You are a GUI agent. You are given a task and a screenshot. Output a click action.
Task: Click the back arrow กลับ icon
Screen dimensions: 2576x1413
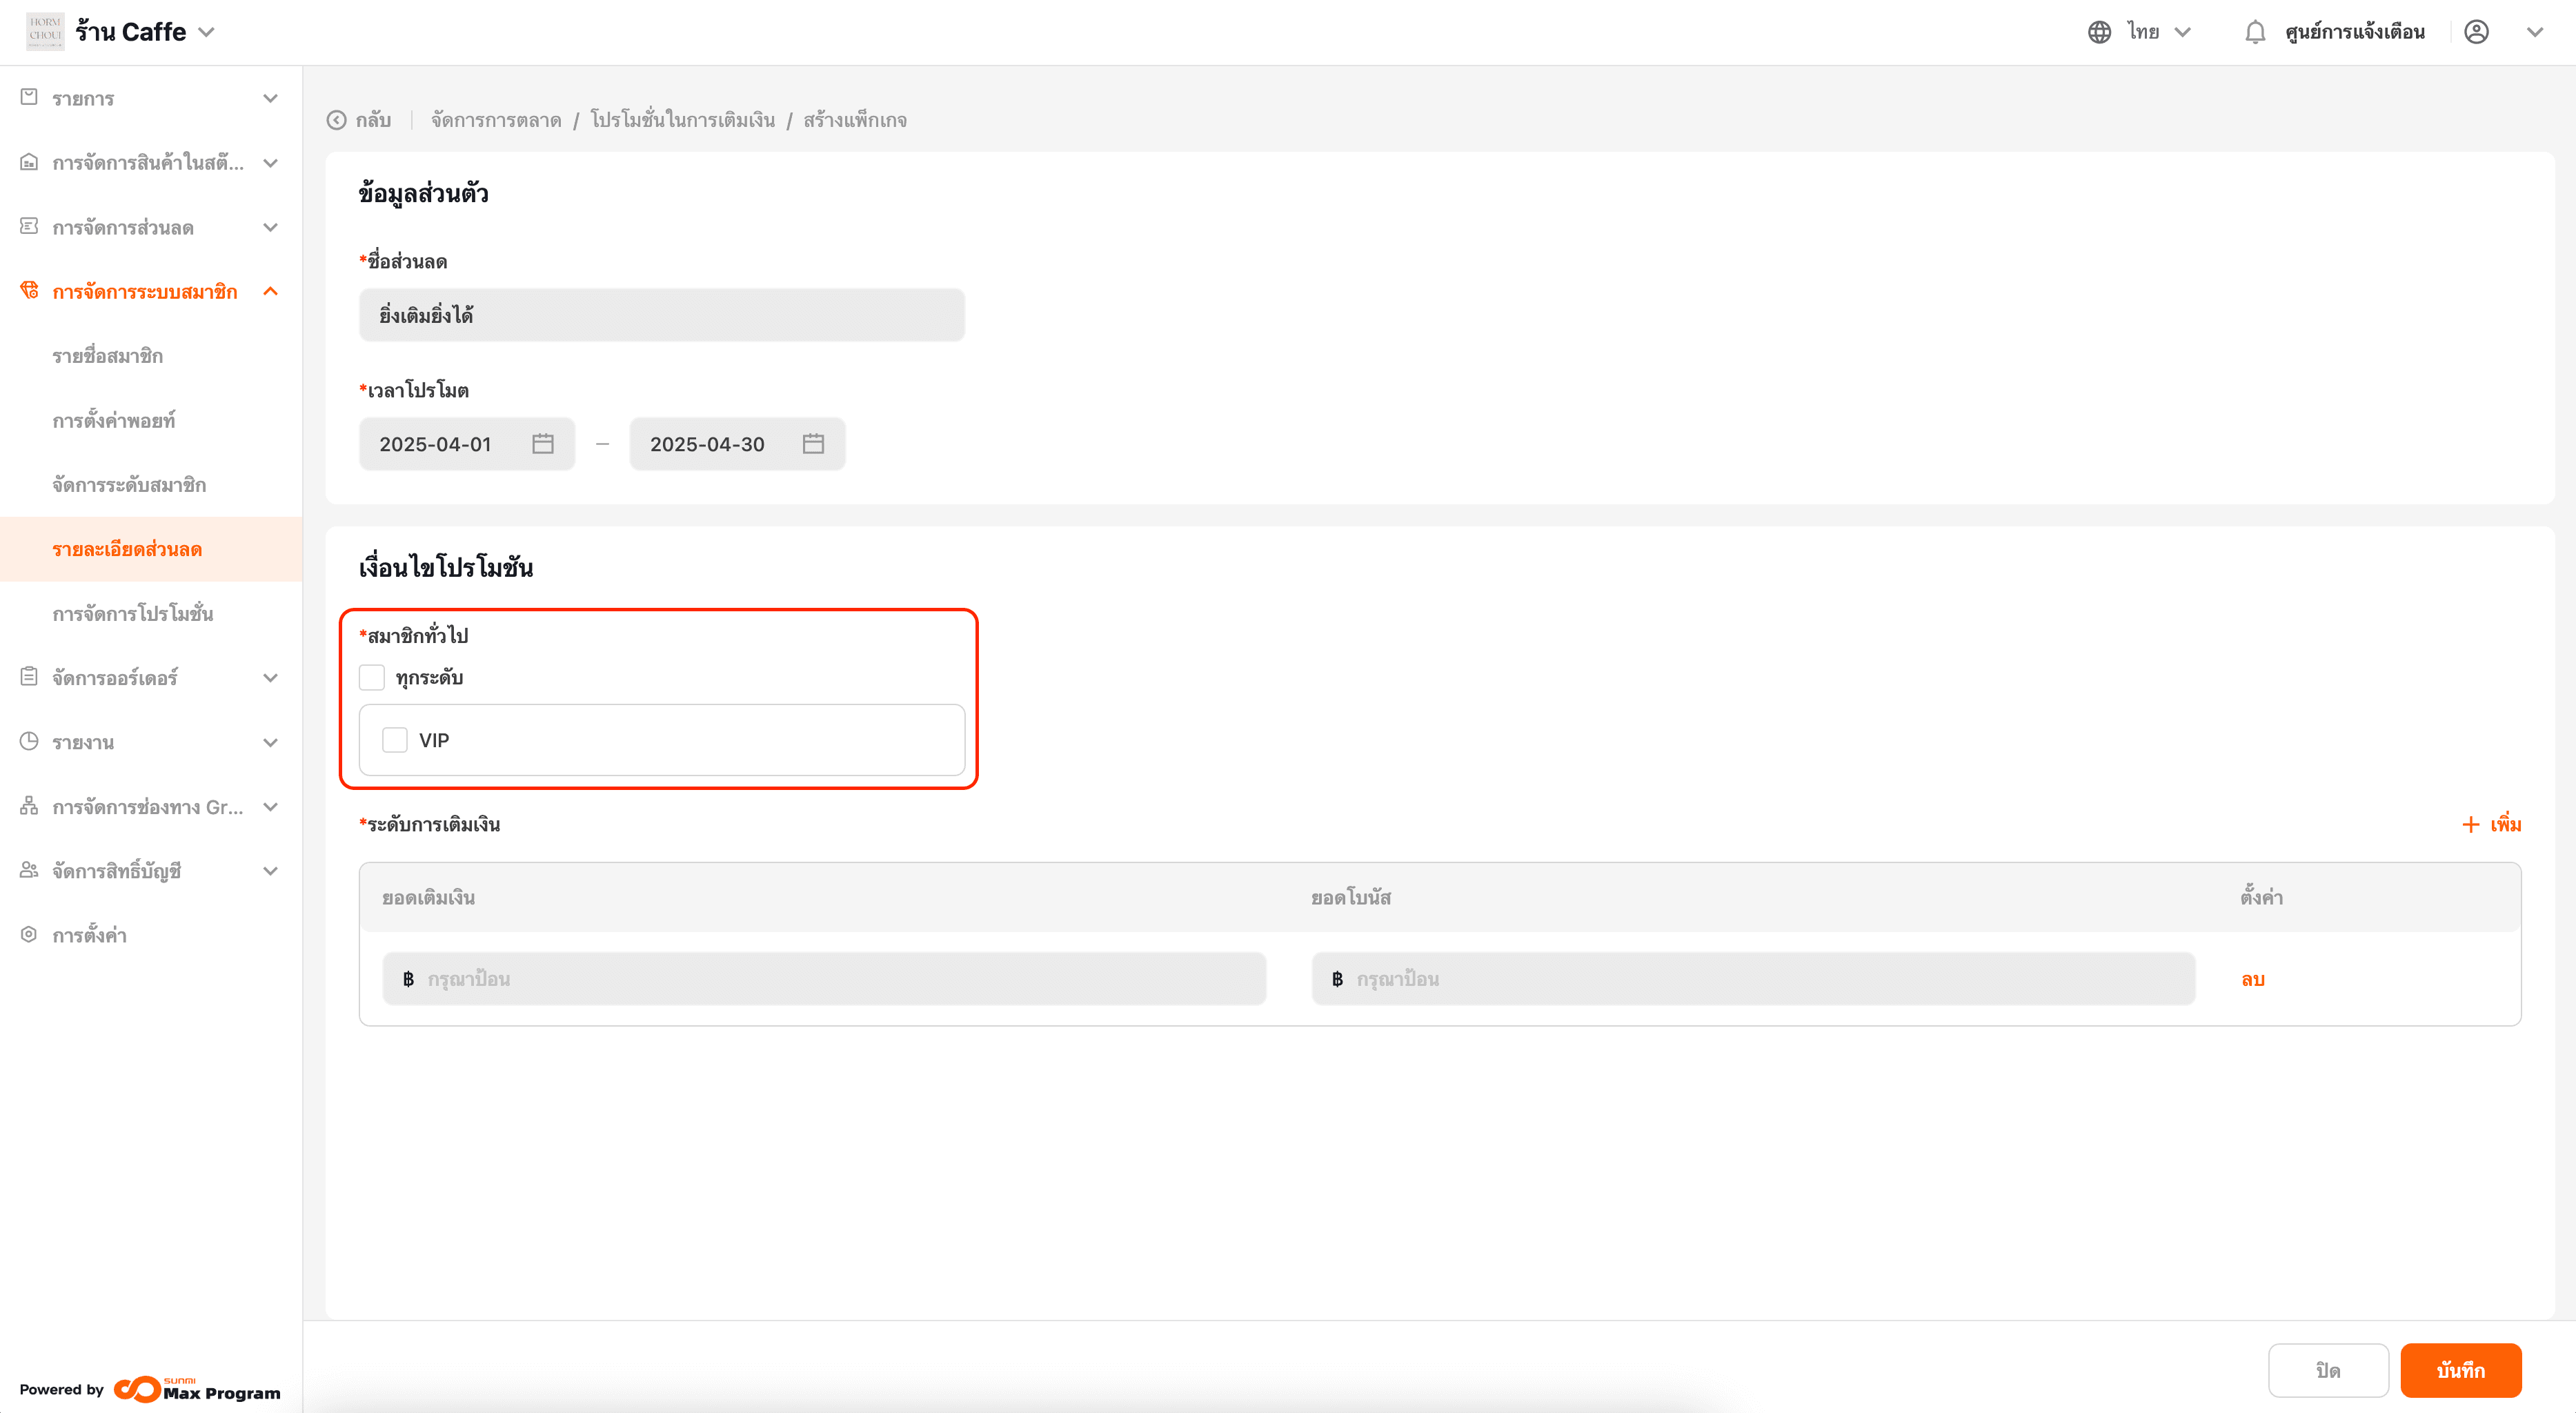(x=337, y=120)
